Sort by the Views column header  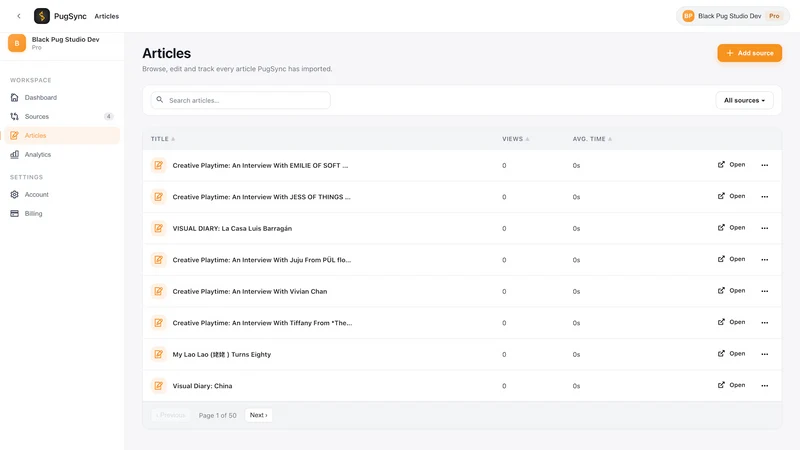(515, 139)
